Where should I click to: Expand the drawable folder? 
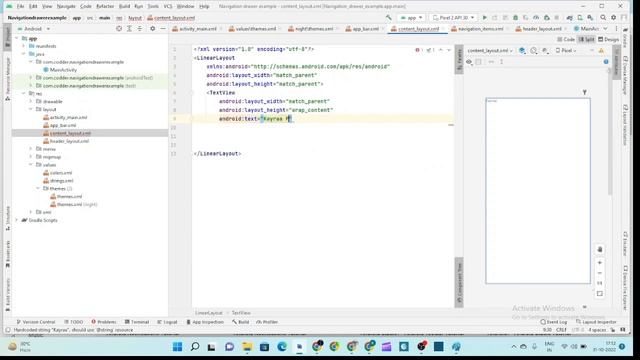click(31, 101)
